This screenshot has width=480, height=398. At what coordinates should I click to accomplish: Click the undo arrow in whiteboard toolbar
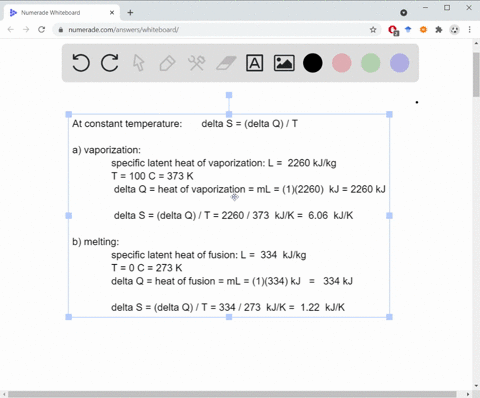click(x=81, y=63)
